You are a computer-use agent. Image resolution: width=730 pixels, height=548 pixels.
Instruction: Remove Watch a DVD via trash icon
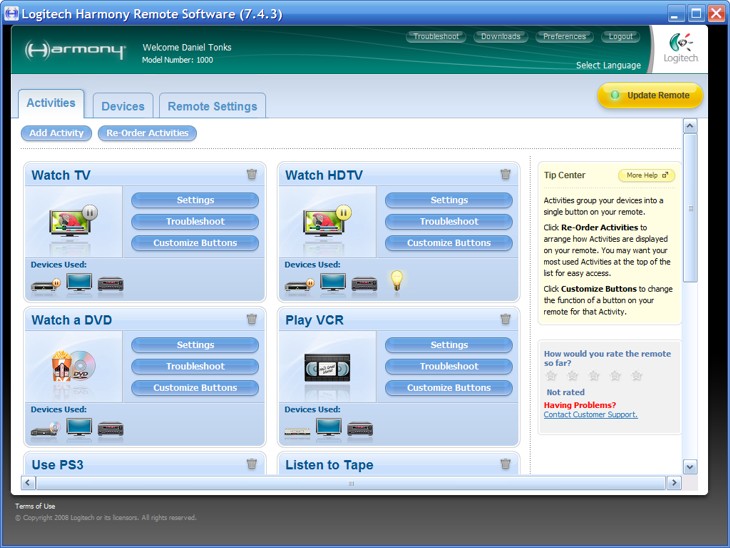pyautogui.click(x=252, y=319)
